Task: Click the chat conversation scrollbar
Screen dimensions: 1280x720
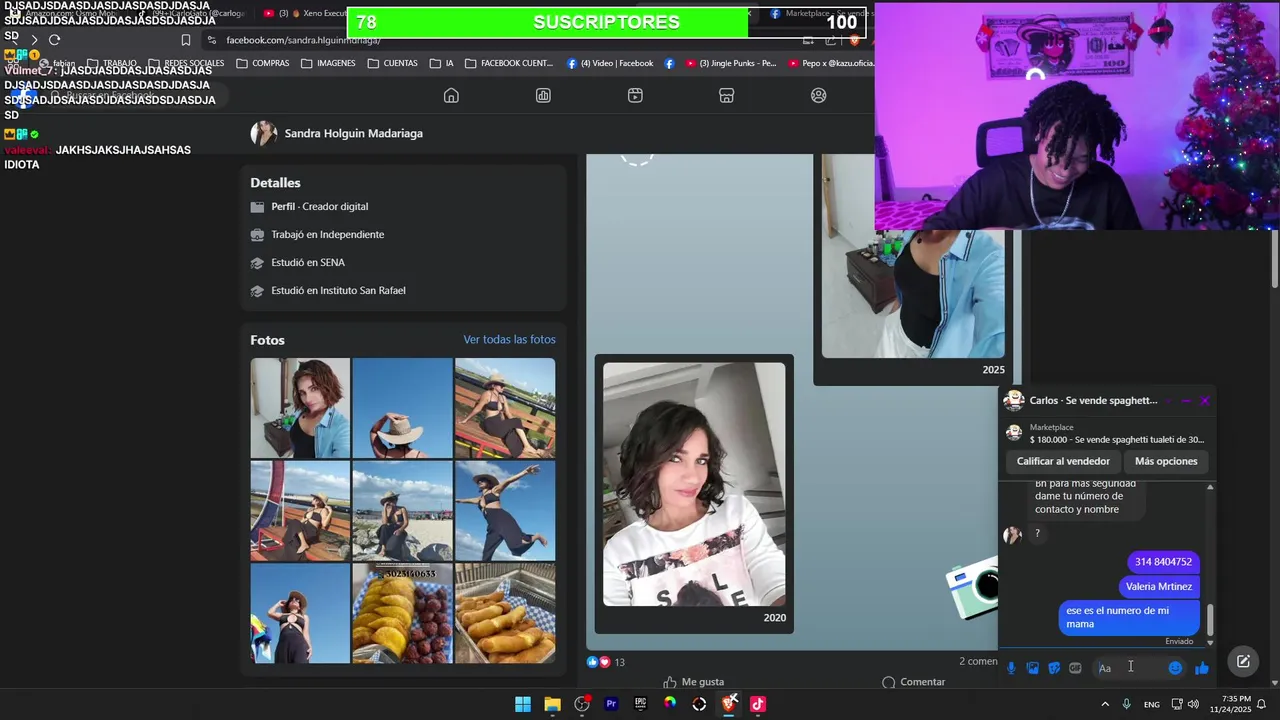Action: (x=1210, y=620)
